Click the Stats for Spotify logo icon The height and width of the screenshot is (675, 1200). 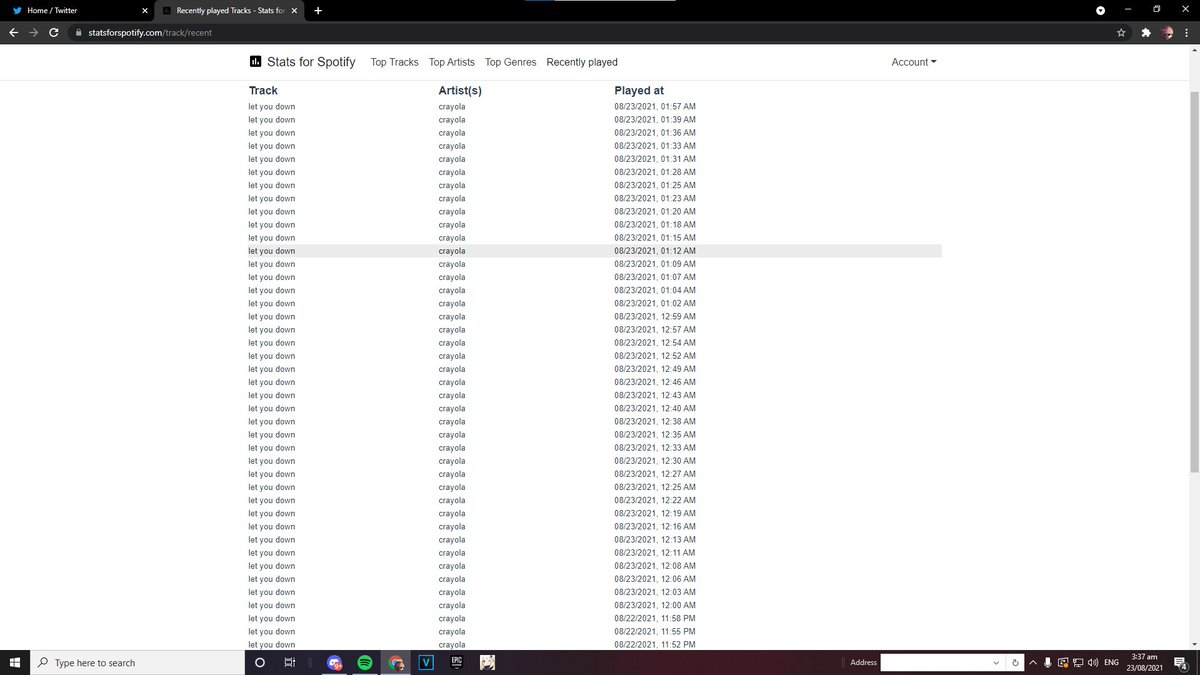pos(256,62)
